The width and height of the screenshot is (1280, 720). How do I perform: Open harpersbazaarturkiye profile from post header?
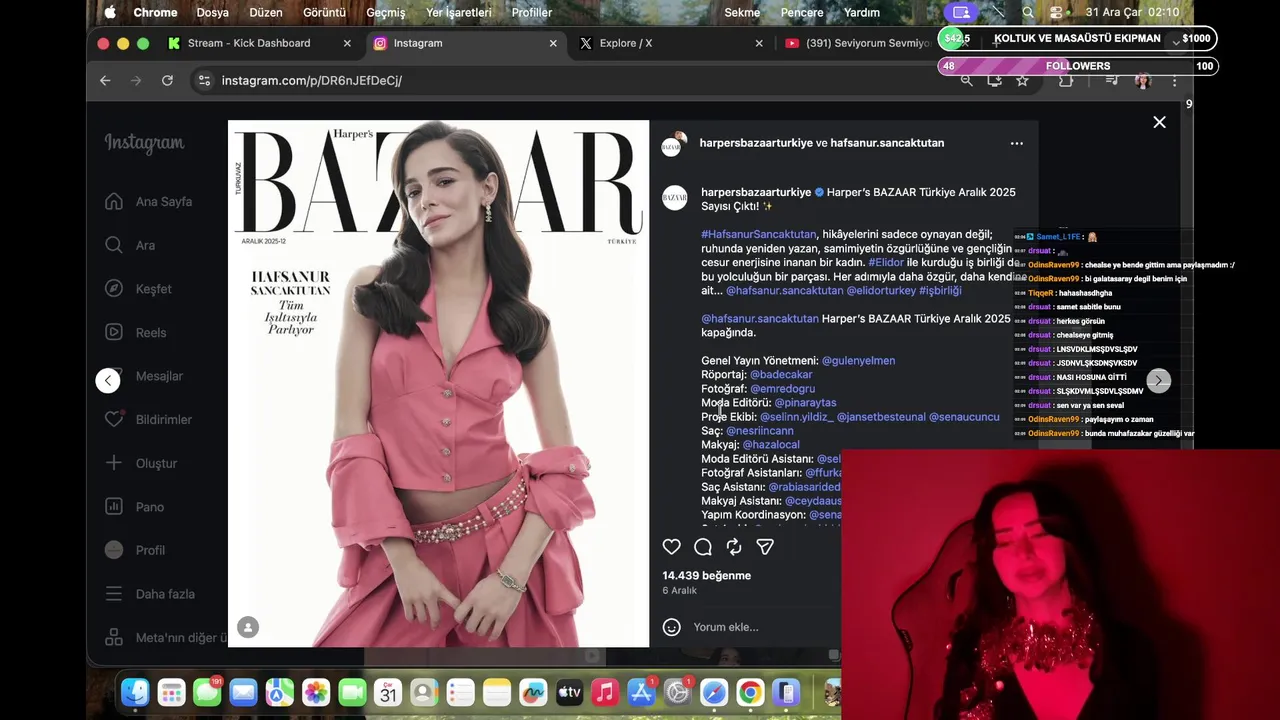(x=756, y=143)
